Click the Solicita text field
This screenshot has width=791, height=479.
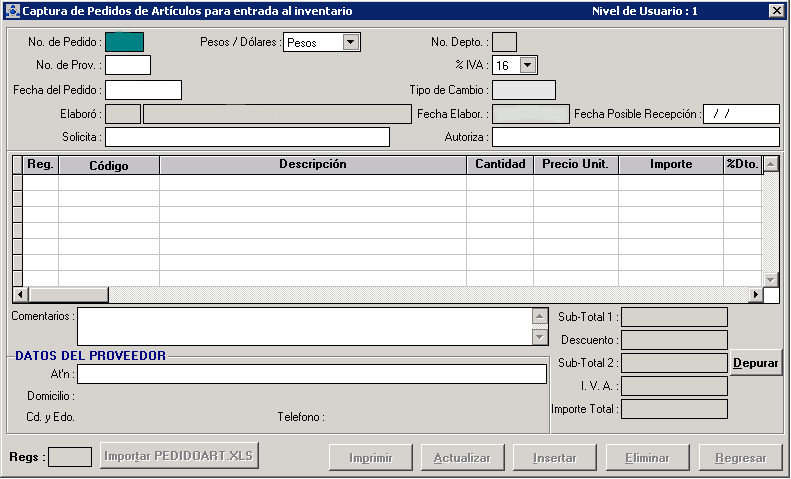(x=247, y=137)
